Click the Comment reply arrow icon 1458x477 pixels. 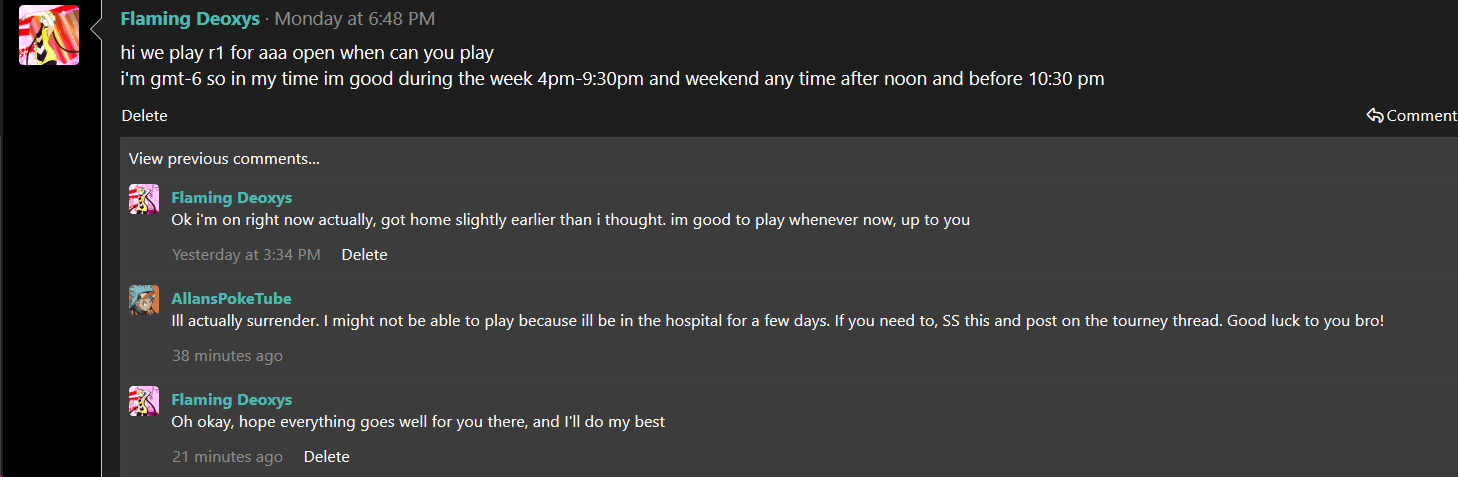coord(1375,116)
